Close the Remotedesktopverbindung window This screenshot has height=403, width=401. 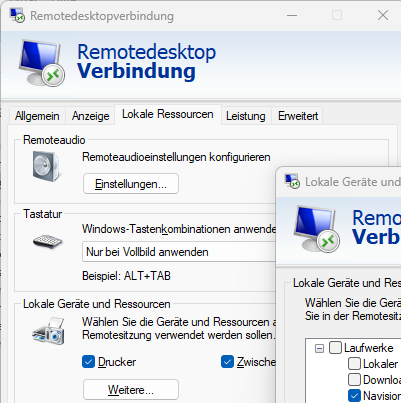coord(383,15)
